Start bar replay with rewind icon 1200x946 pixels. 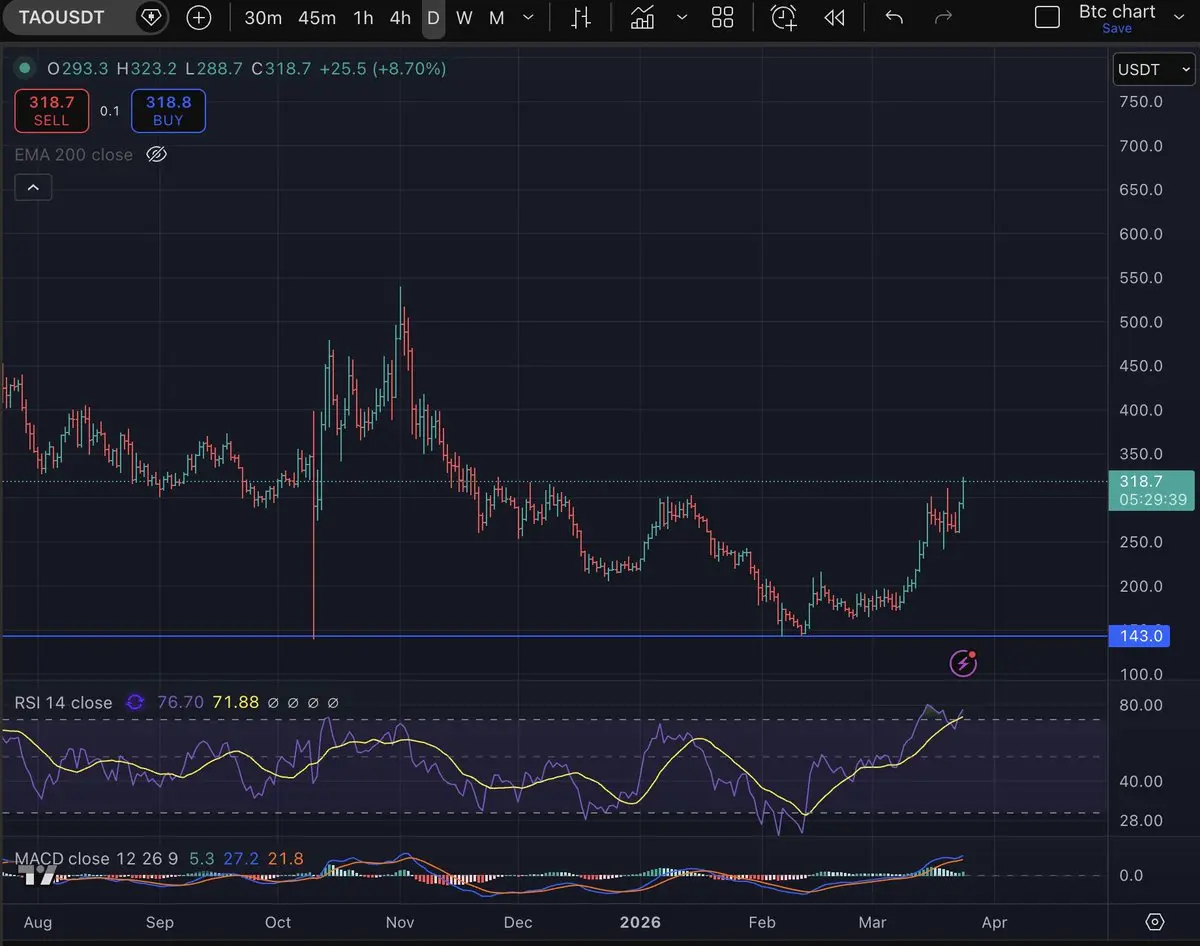pyautogui.click(x=834, y=18)
